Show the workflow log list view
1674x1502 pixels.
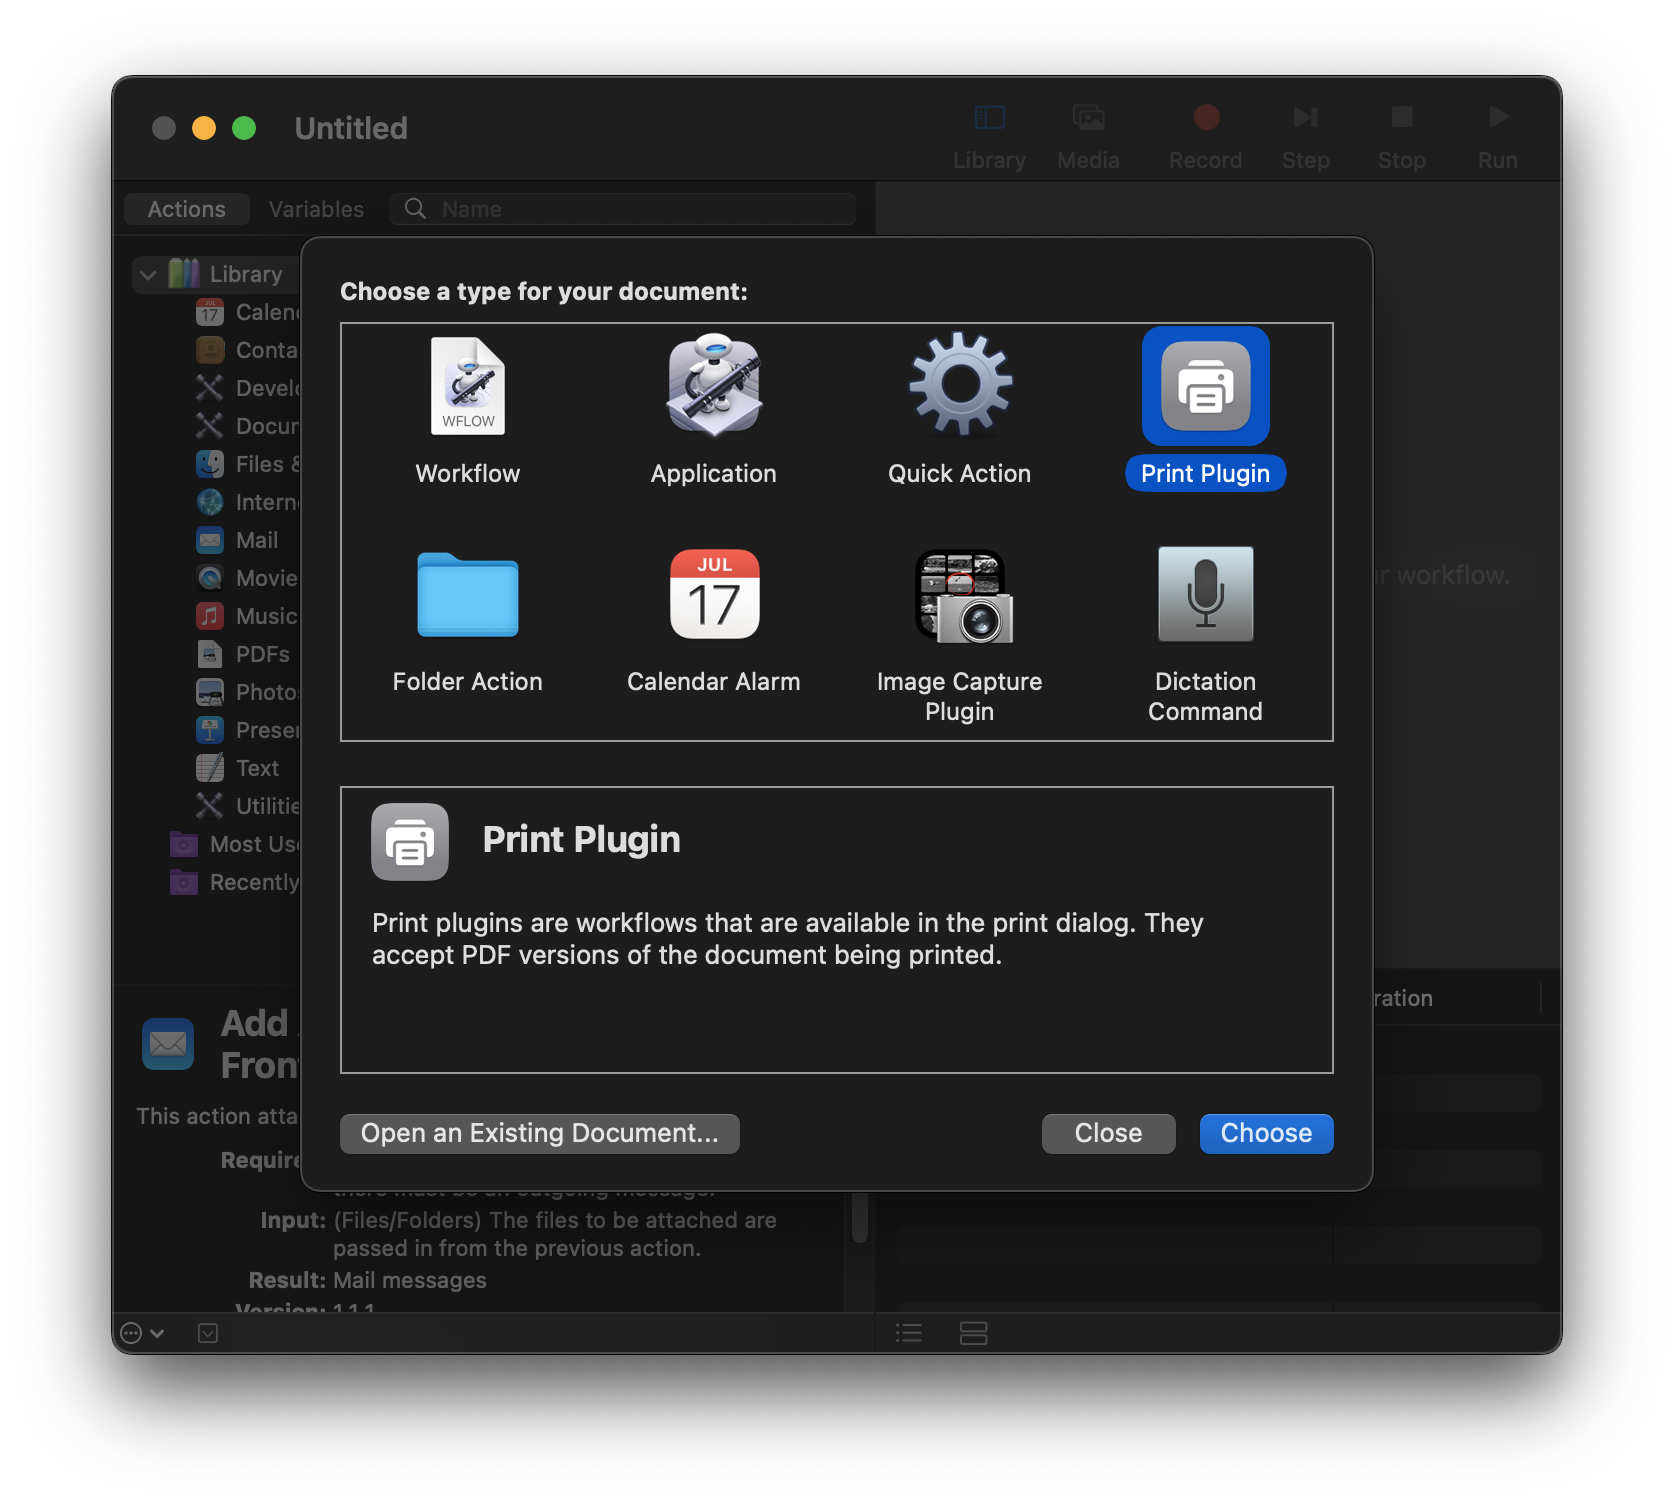pos(909,1333)
